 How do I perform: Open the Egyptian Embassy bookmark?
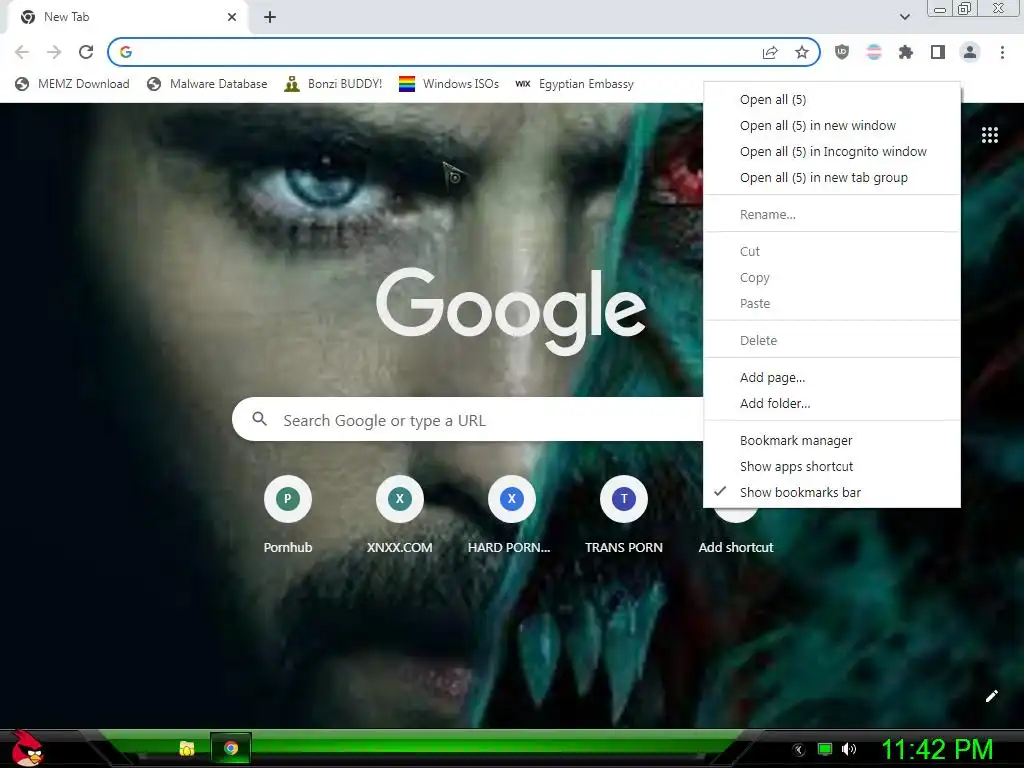tap(574, 84)
